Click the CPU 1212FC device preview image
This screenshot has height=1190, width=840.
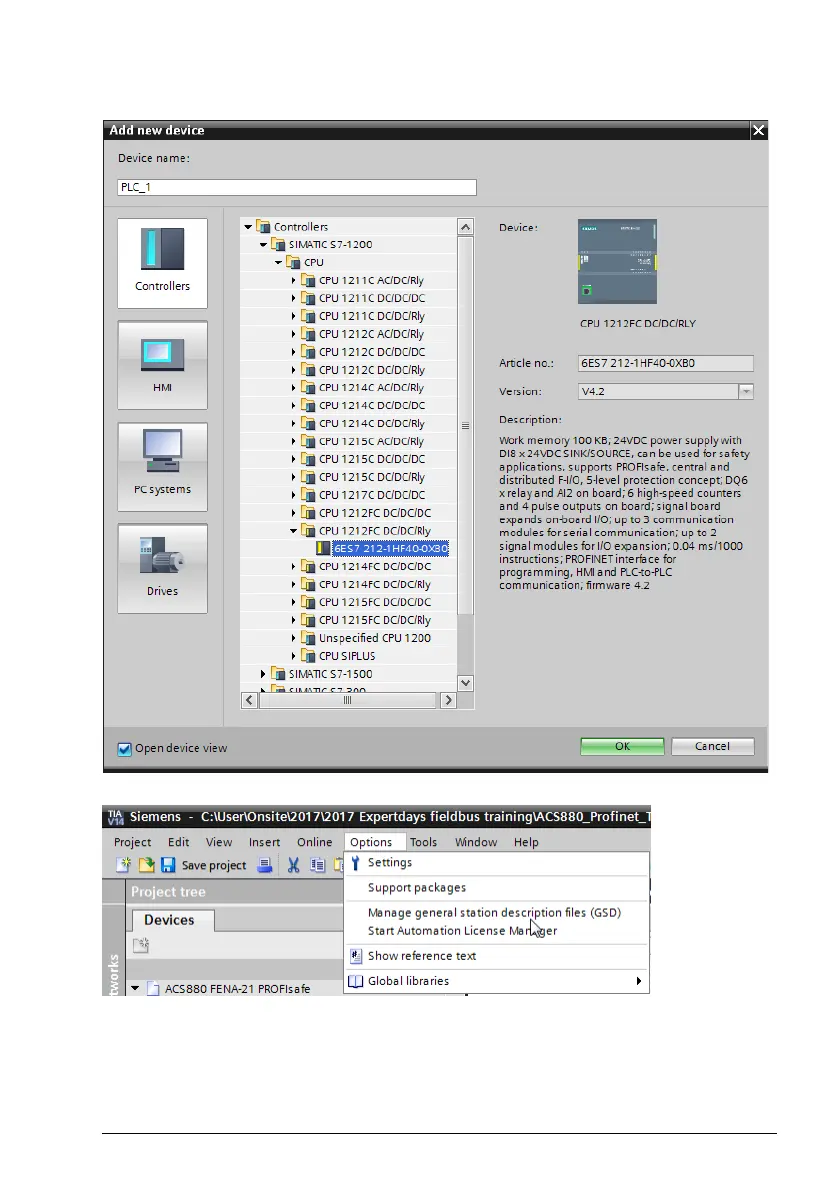coord(617,262)
